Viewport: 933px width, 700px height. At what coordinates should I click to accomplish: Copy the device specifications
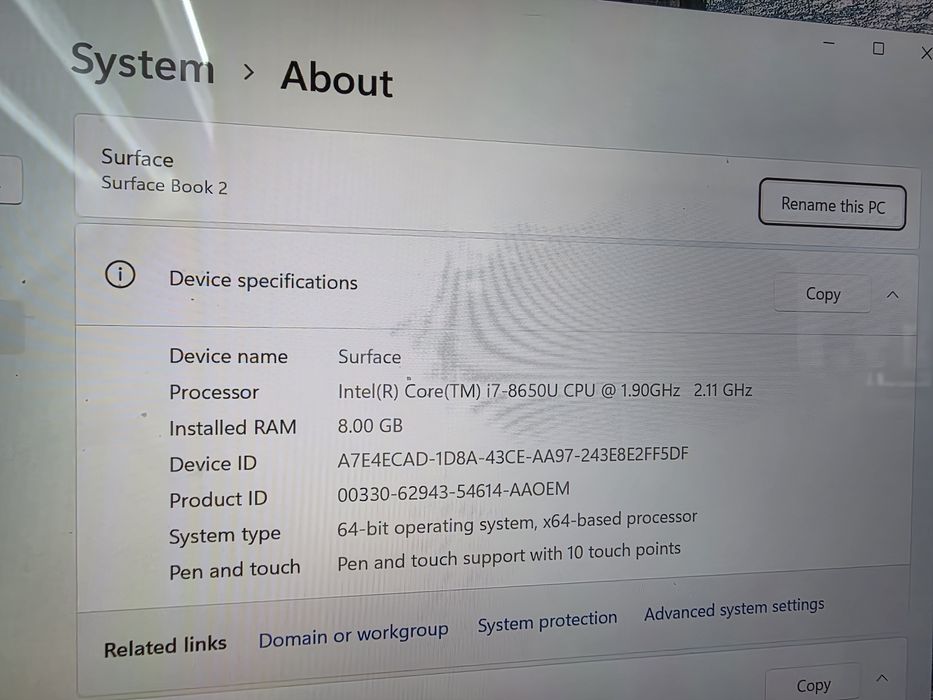pos(822,293)
